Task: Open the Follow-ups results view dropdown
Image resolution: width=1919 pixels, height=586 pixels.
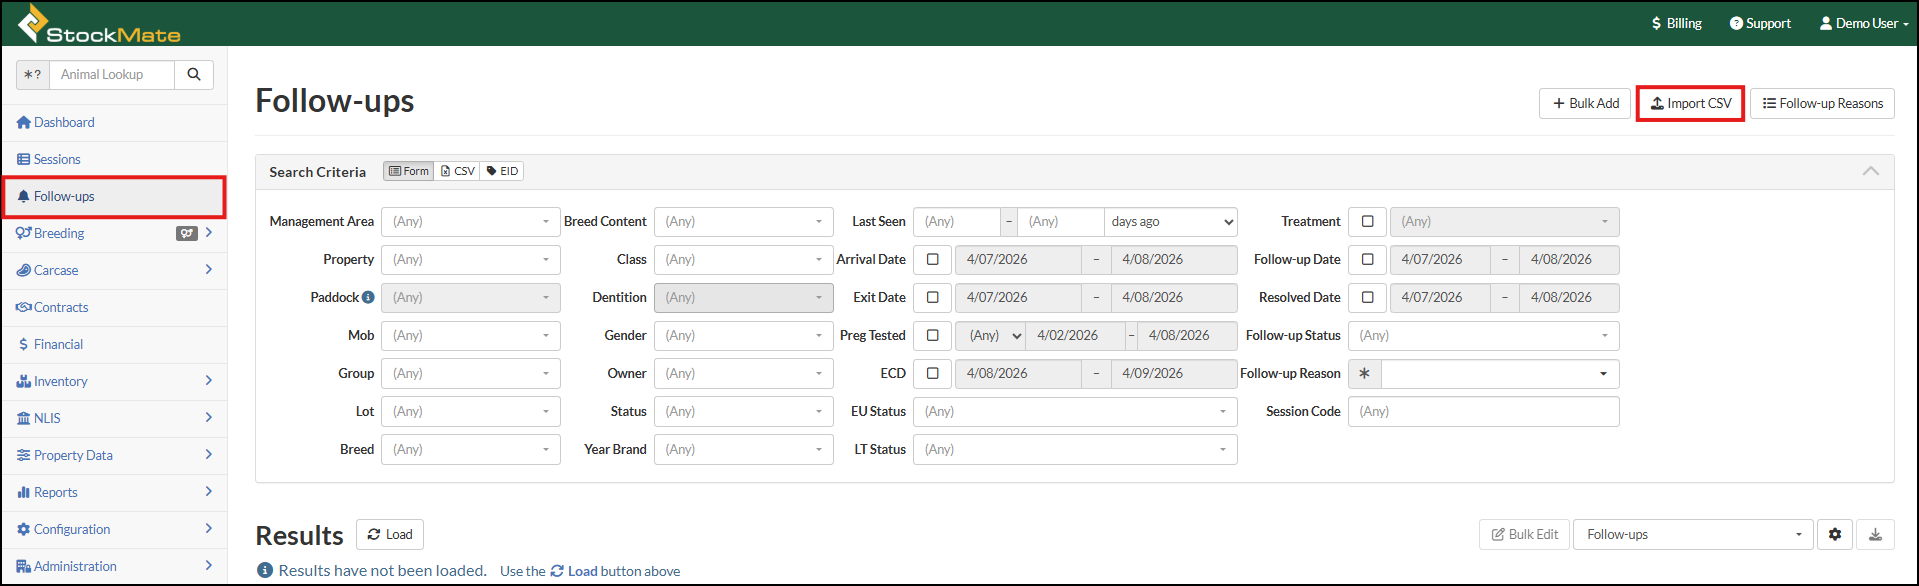Action: [x=1694, y=534]
